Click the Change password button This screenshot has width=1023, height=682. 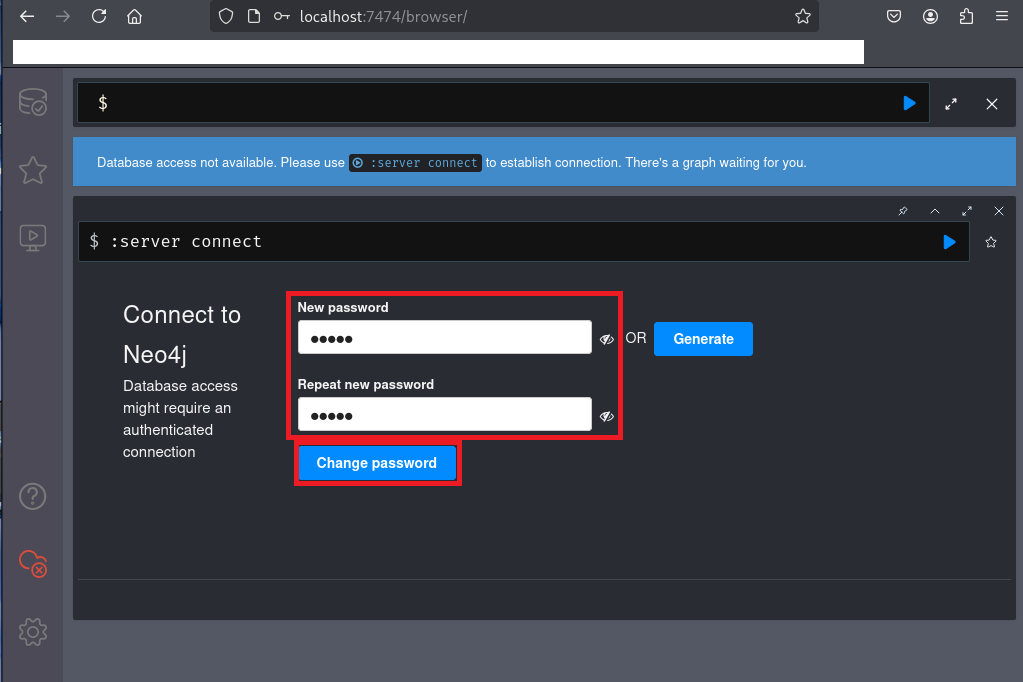coord(376,463)
